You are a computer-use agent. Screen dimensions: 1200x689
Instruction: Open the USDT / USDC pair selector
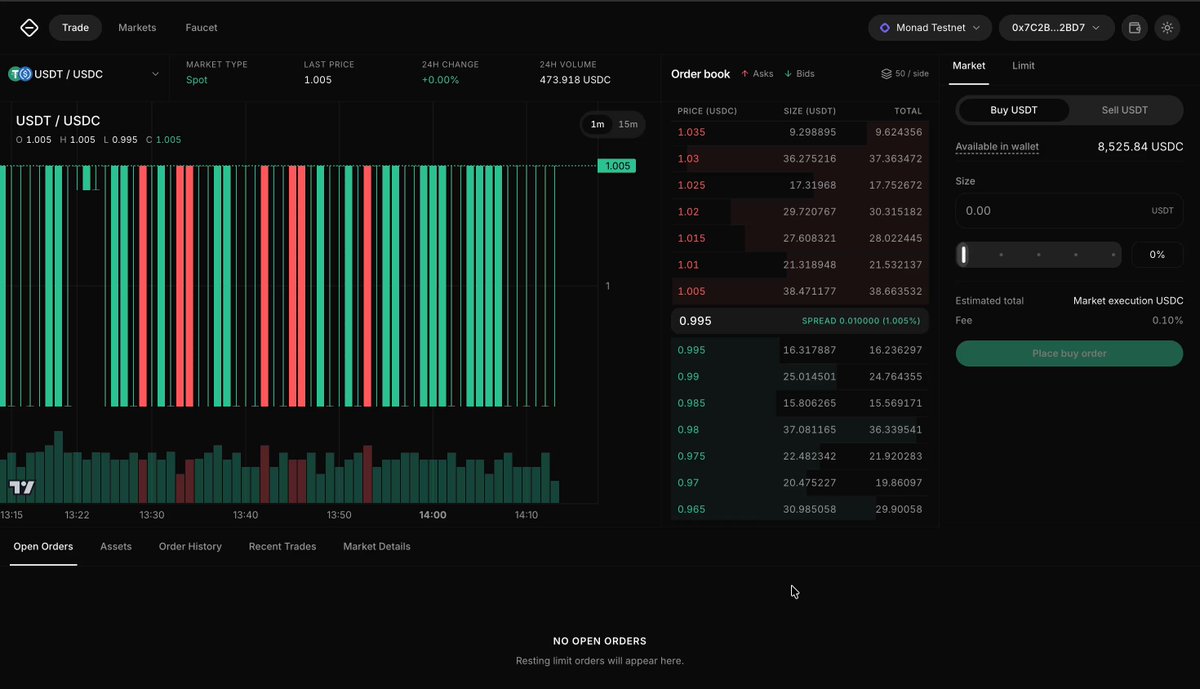pyautogui.click(x=84, y=74)
